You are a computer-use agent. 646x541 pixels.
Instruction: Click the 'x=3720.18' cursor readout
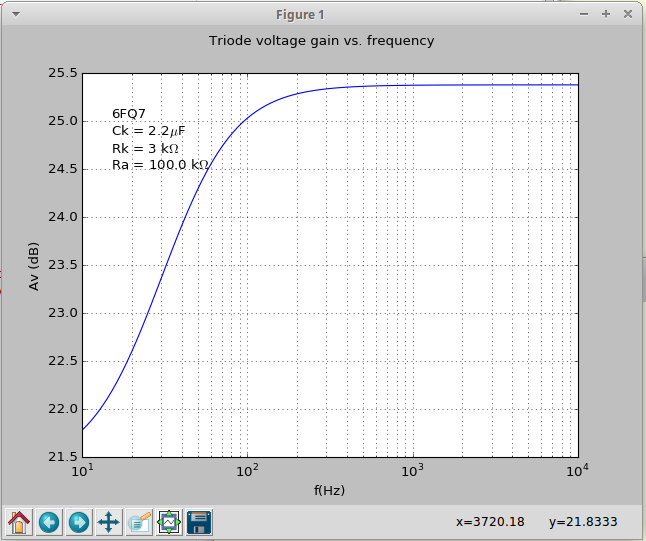[x=490, y=522]
